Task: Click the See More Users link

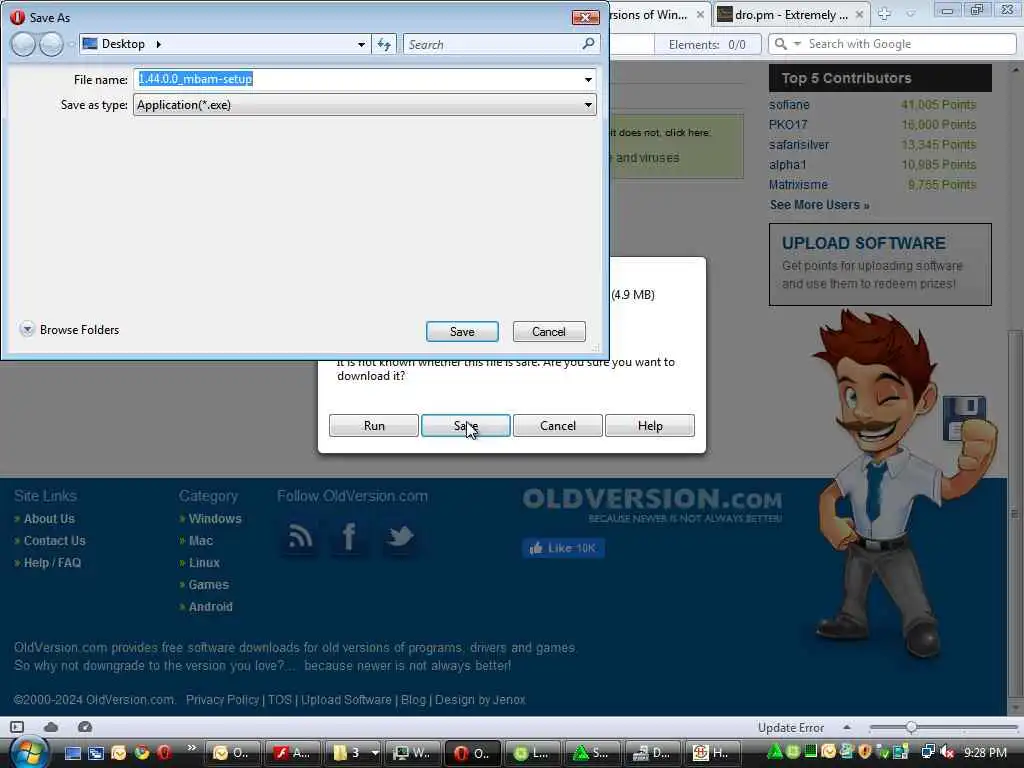Action: click(819, 205)
